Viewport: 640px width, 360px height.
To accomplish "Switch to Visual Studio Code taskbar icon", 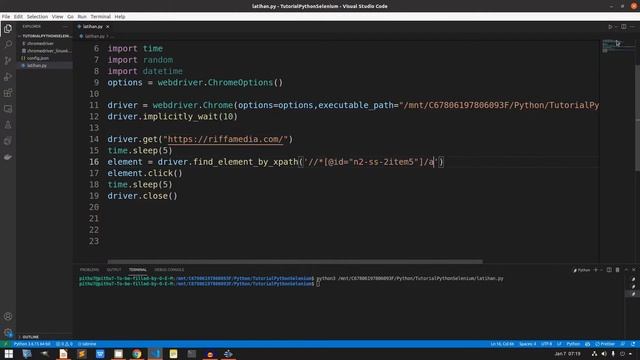I will [x=155, y=354].
